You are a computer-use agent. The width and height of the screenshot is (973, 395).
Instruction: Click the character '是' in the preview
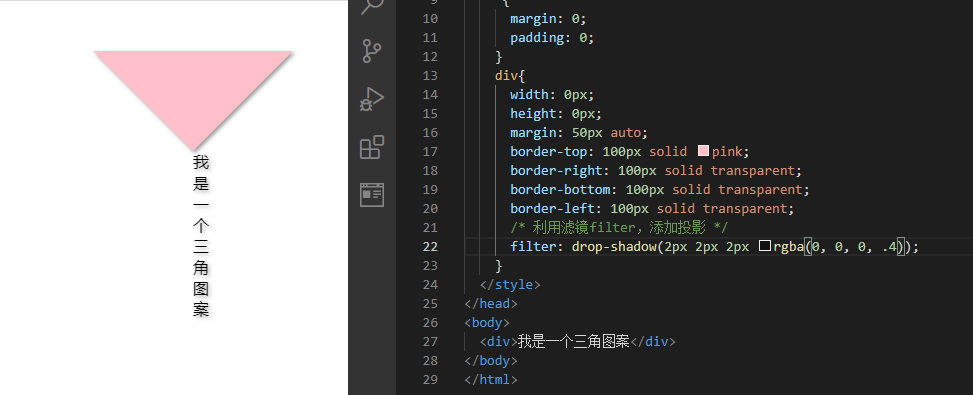pyautogui.click(x=201, y=184)
